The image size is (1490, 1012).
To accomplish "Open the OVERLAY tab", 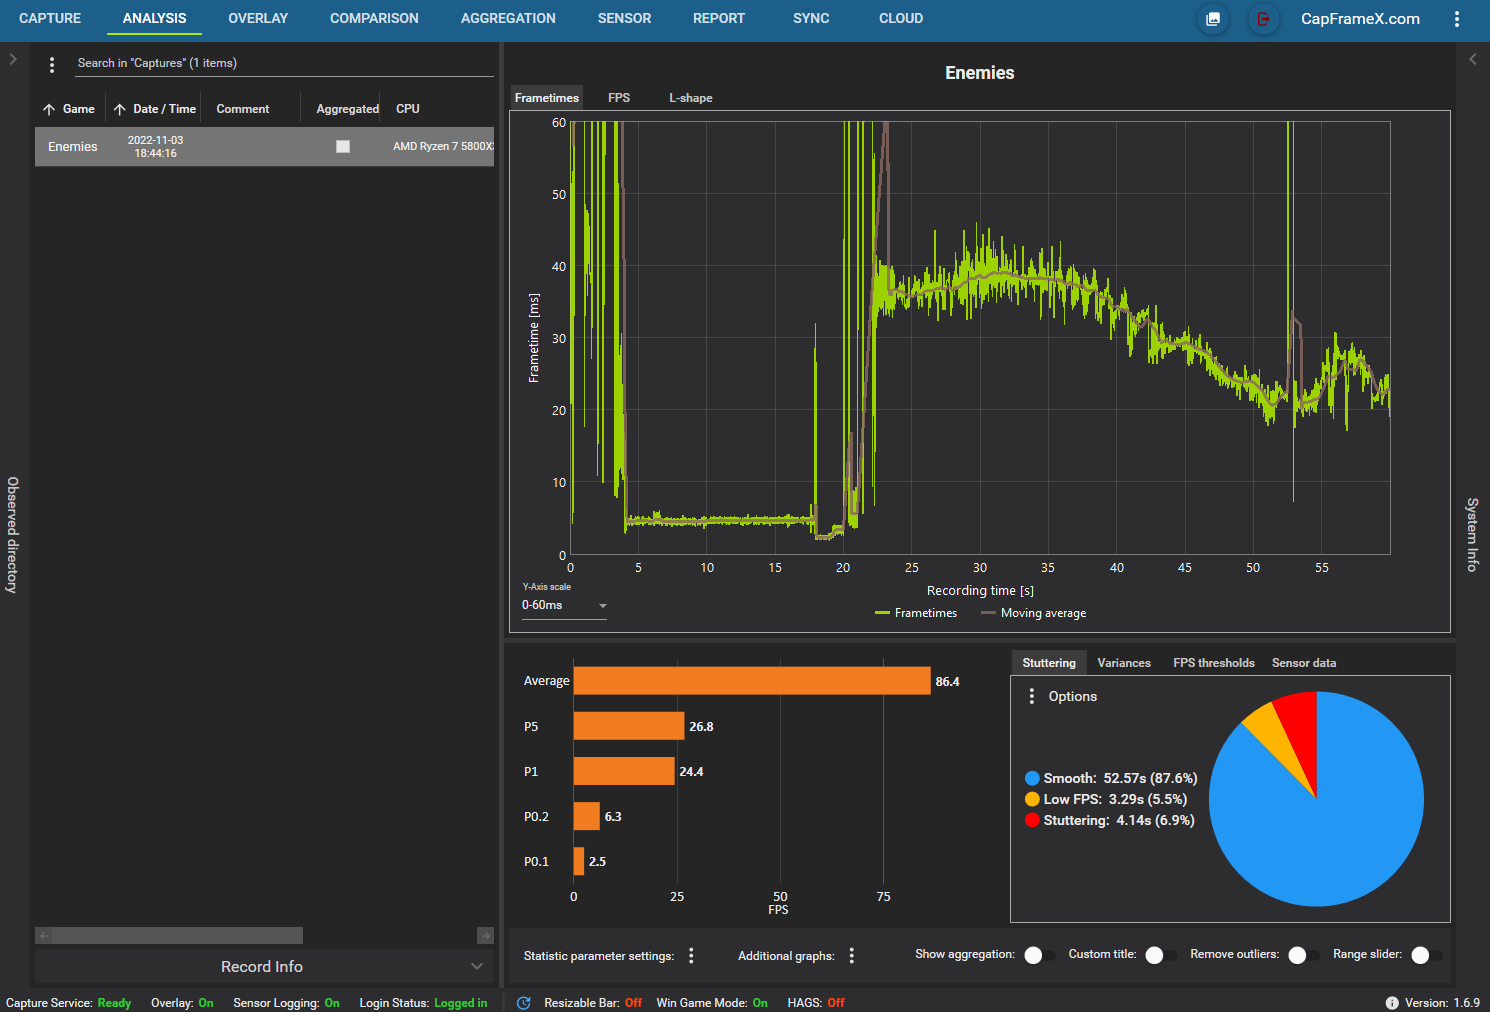I will (x=258, y=19).
